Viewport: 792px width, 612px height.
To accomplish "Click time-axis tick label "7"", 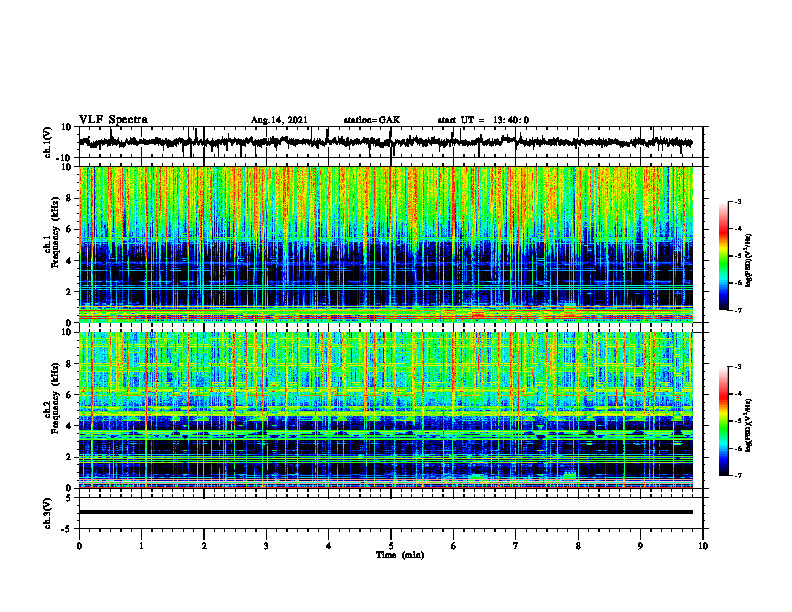I will click(516, 546).
